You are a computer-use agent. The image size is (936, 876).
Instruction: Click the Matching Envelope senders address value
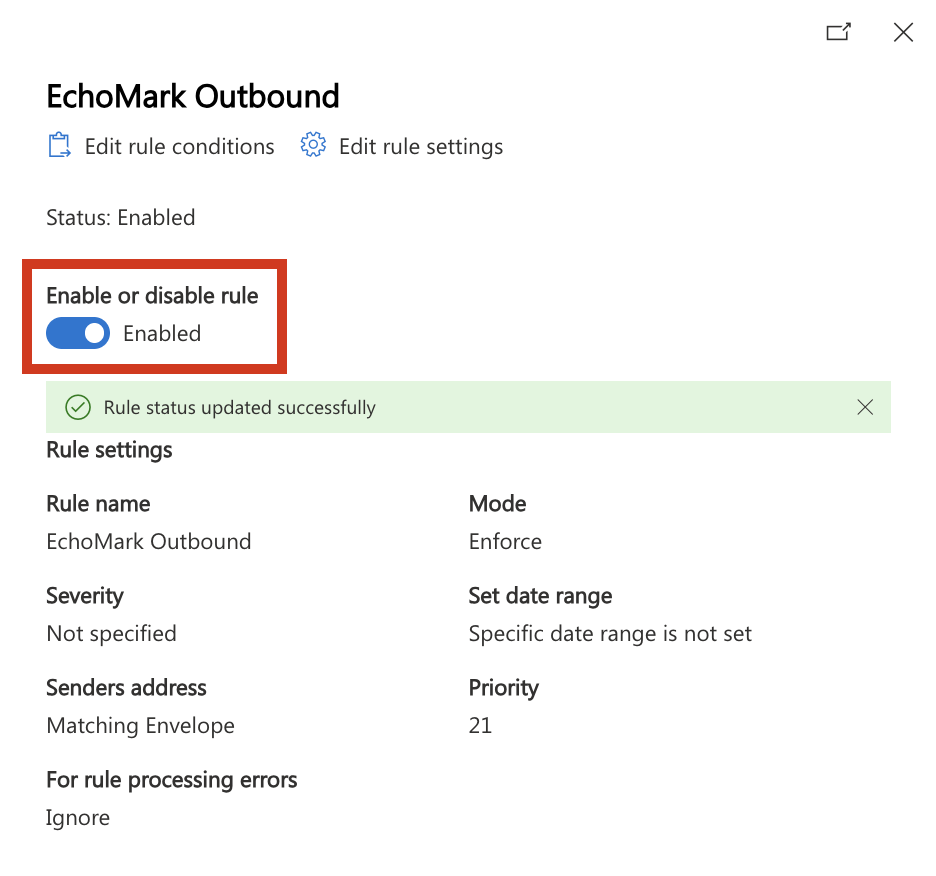click(140, 726)
